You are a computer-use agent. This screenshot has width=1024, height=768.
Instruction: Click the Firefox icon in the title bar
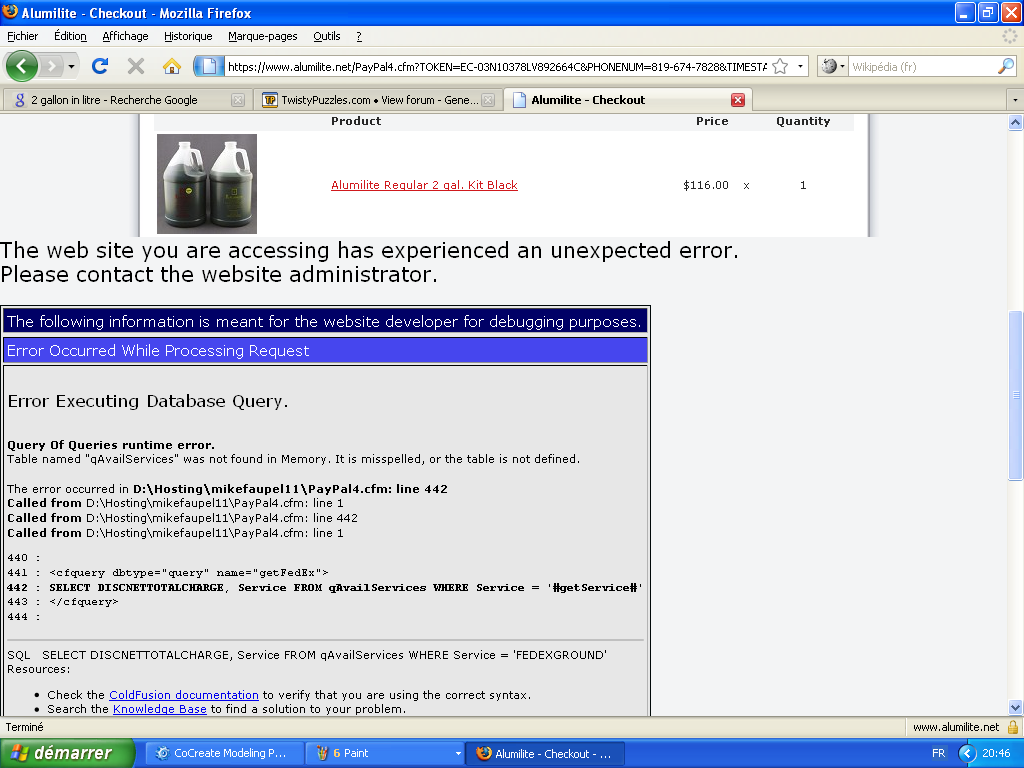10,12
